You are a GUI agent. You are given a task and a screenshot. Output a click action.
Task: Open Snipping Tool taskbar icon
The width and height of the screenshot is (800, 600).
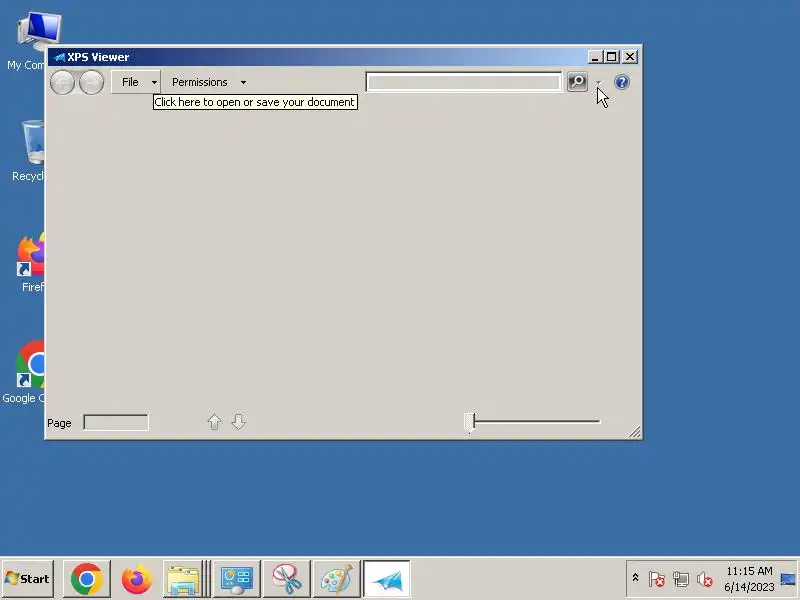287,579
